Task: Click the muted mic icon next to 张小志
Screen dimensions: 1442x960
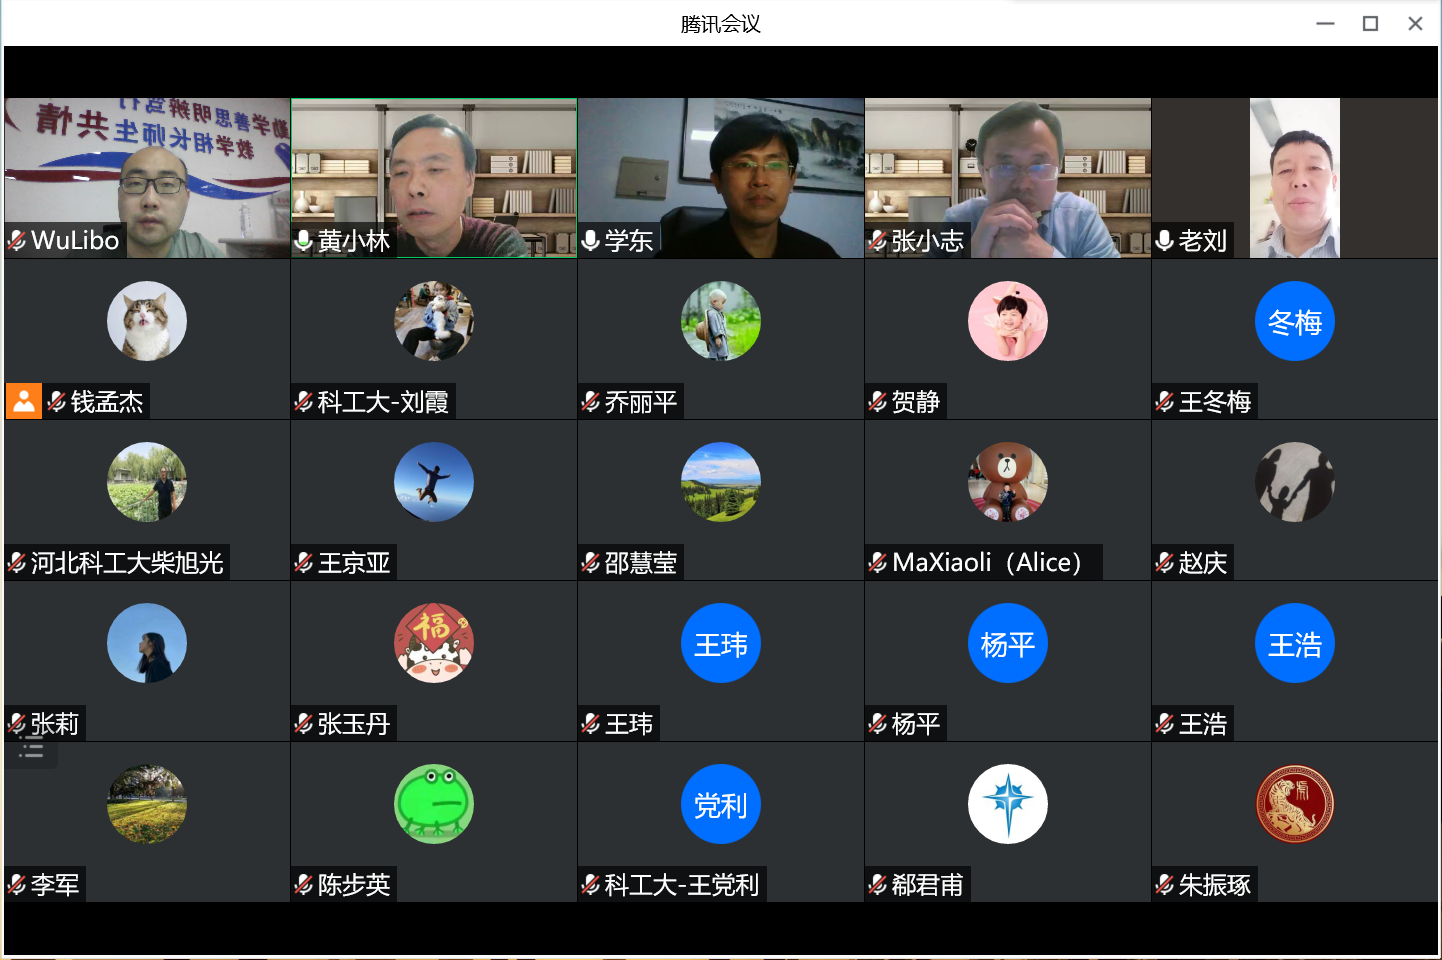Action: [x=878, y=241]
